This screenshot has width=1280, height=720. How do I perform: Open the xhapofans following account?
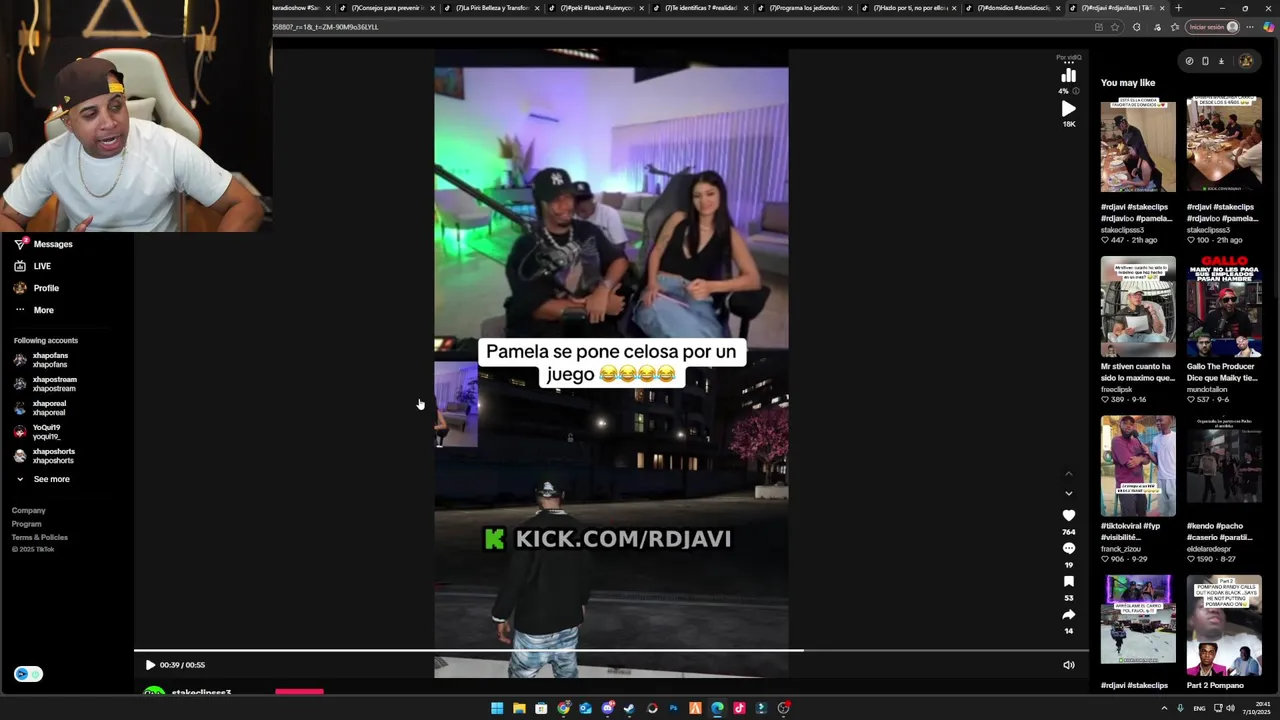[x=42, y=360]
